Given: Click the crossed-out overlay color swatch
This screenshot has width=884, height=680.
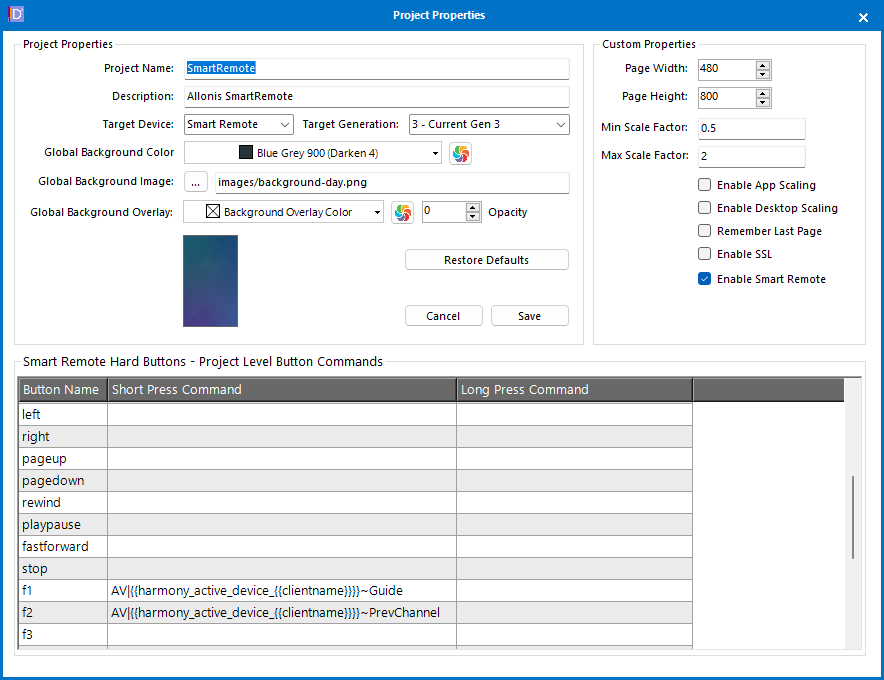Looking at the screenshot, I should (x=213, y=211).
